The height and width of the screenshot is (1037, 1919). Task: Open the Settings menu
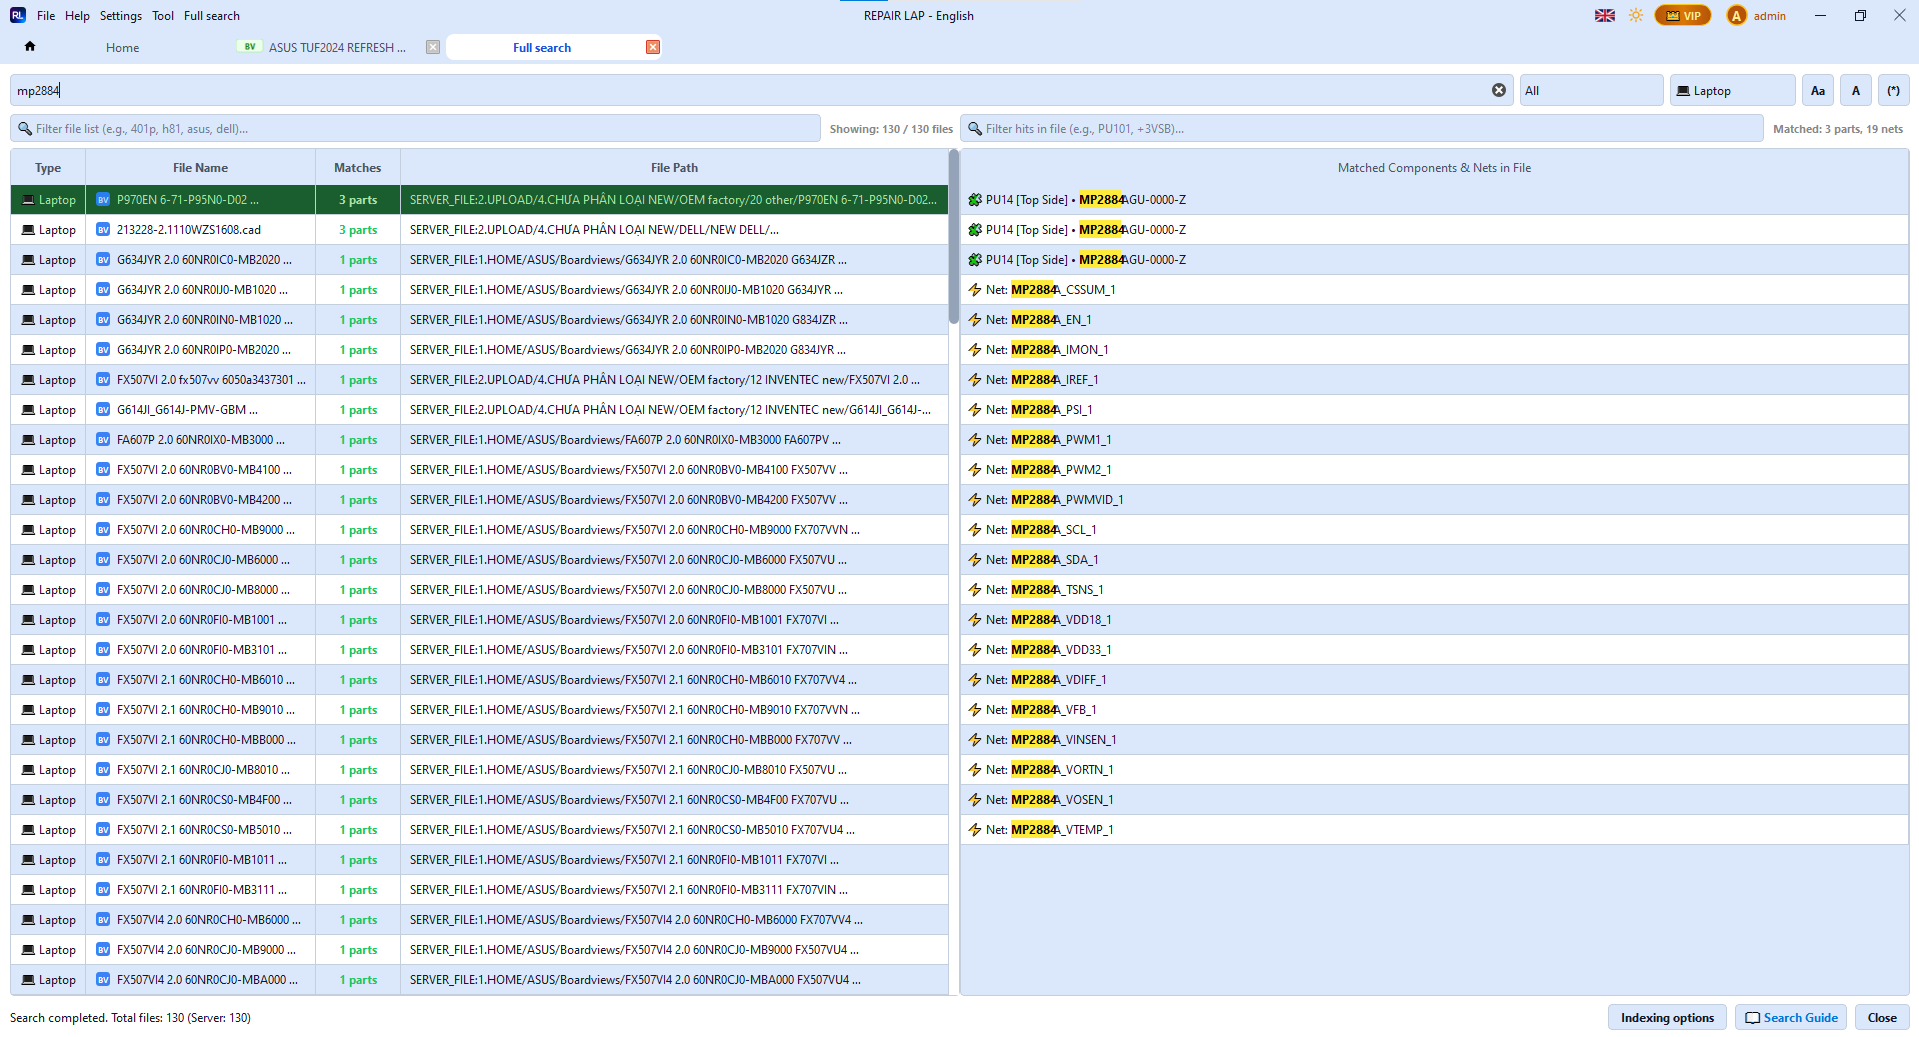click(x=121, y=16)
